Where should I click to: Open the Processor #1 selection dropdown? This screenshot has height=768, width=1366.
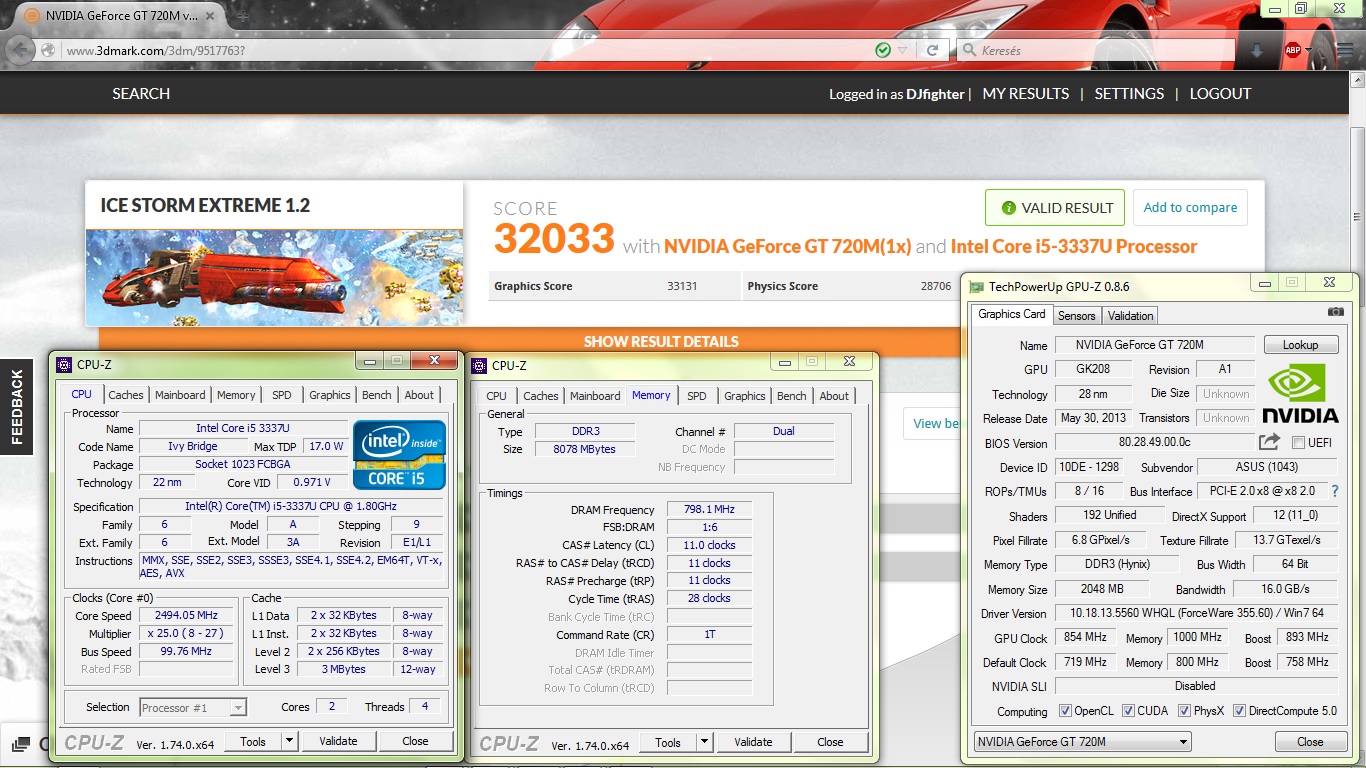193,707
